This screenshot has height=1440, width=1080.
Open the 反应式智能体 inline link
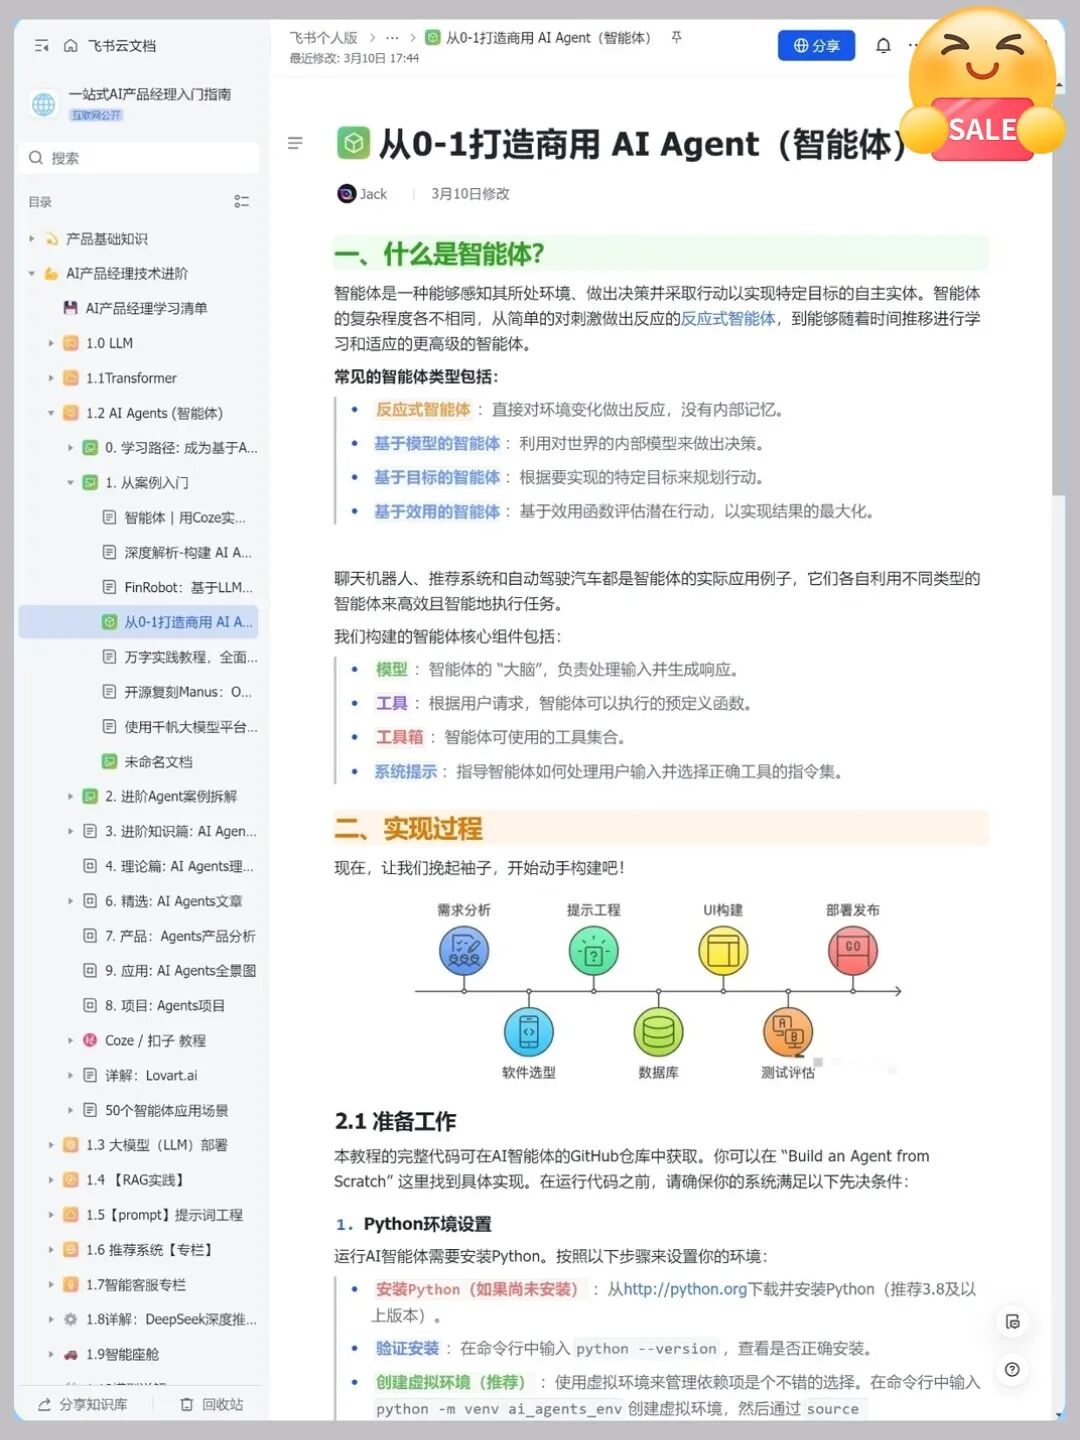[x=728, y=319]
